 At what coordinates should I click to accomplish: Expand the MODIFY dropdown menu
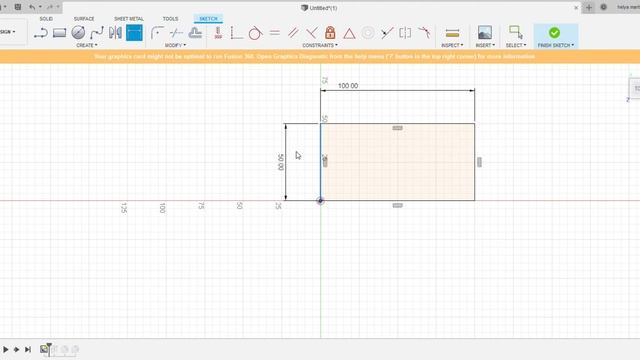pyautogui.click(x=175, y=45)
